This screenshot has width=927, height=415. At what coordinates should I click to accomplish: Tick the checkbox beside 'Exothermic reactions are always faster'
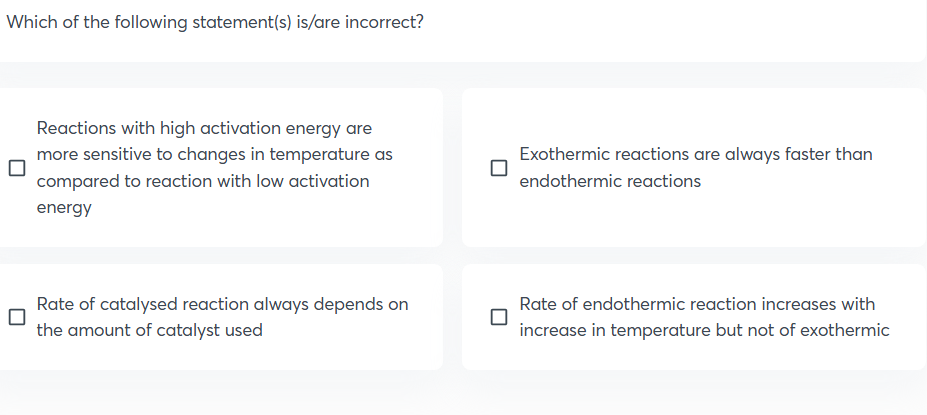point(499,168)
